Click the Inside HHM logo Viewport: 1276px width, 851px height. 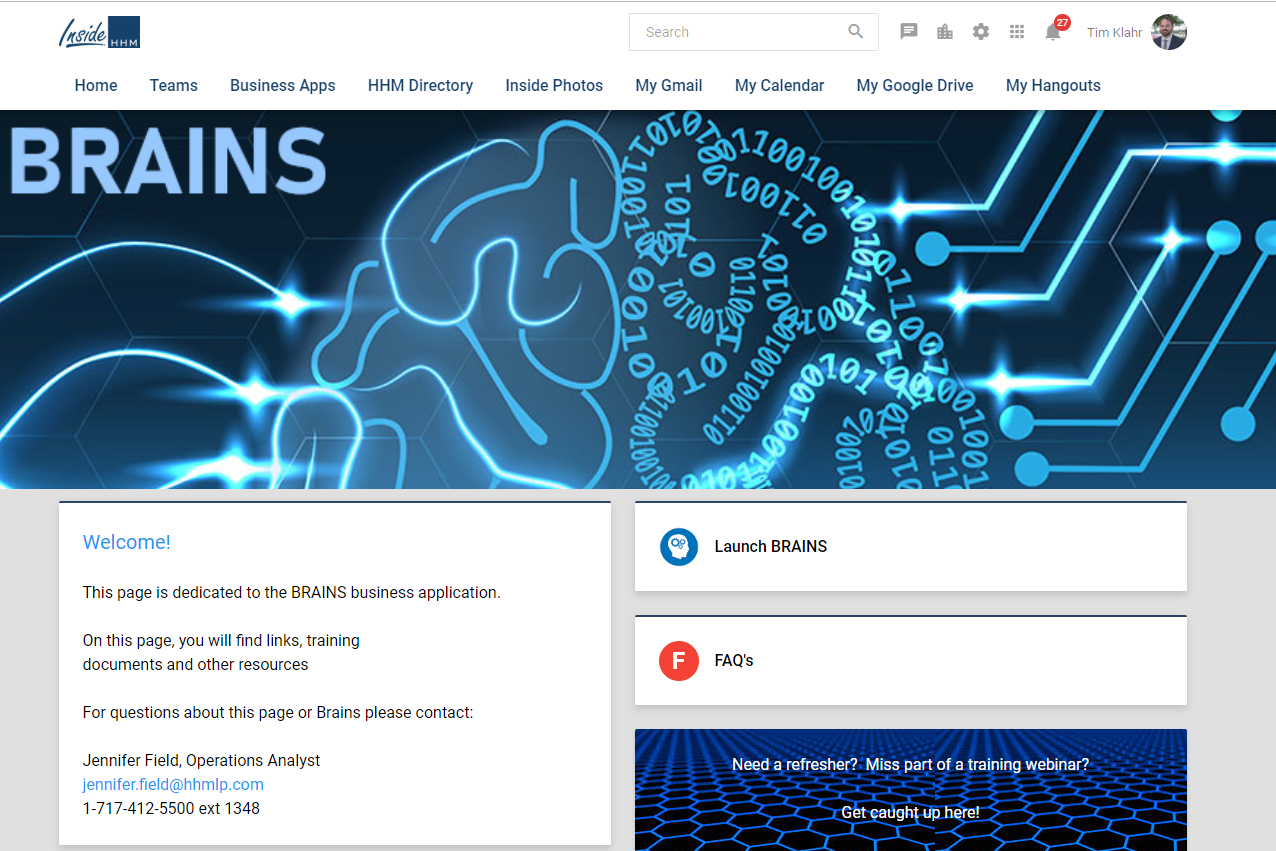click(x=99, y=32)
